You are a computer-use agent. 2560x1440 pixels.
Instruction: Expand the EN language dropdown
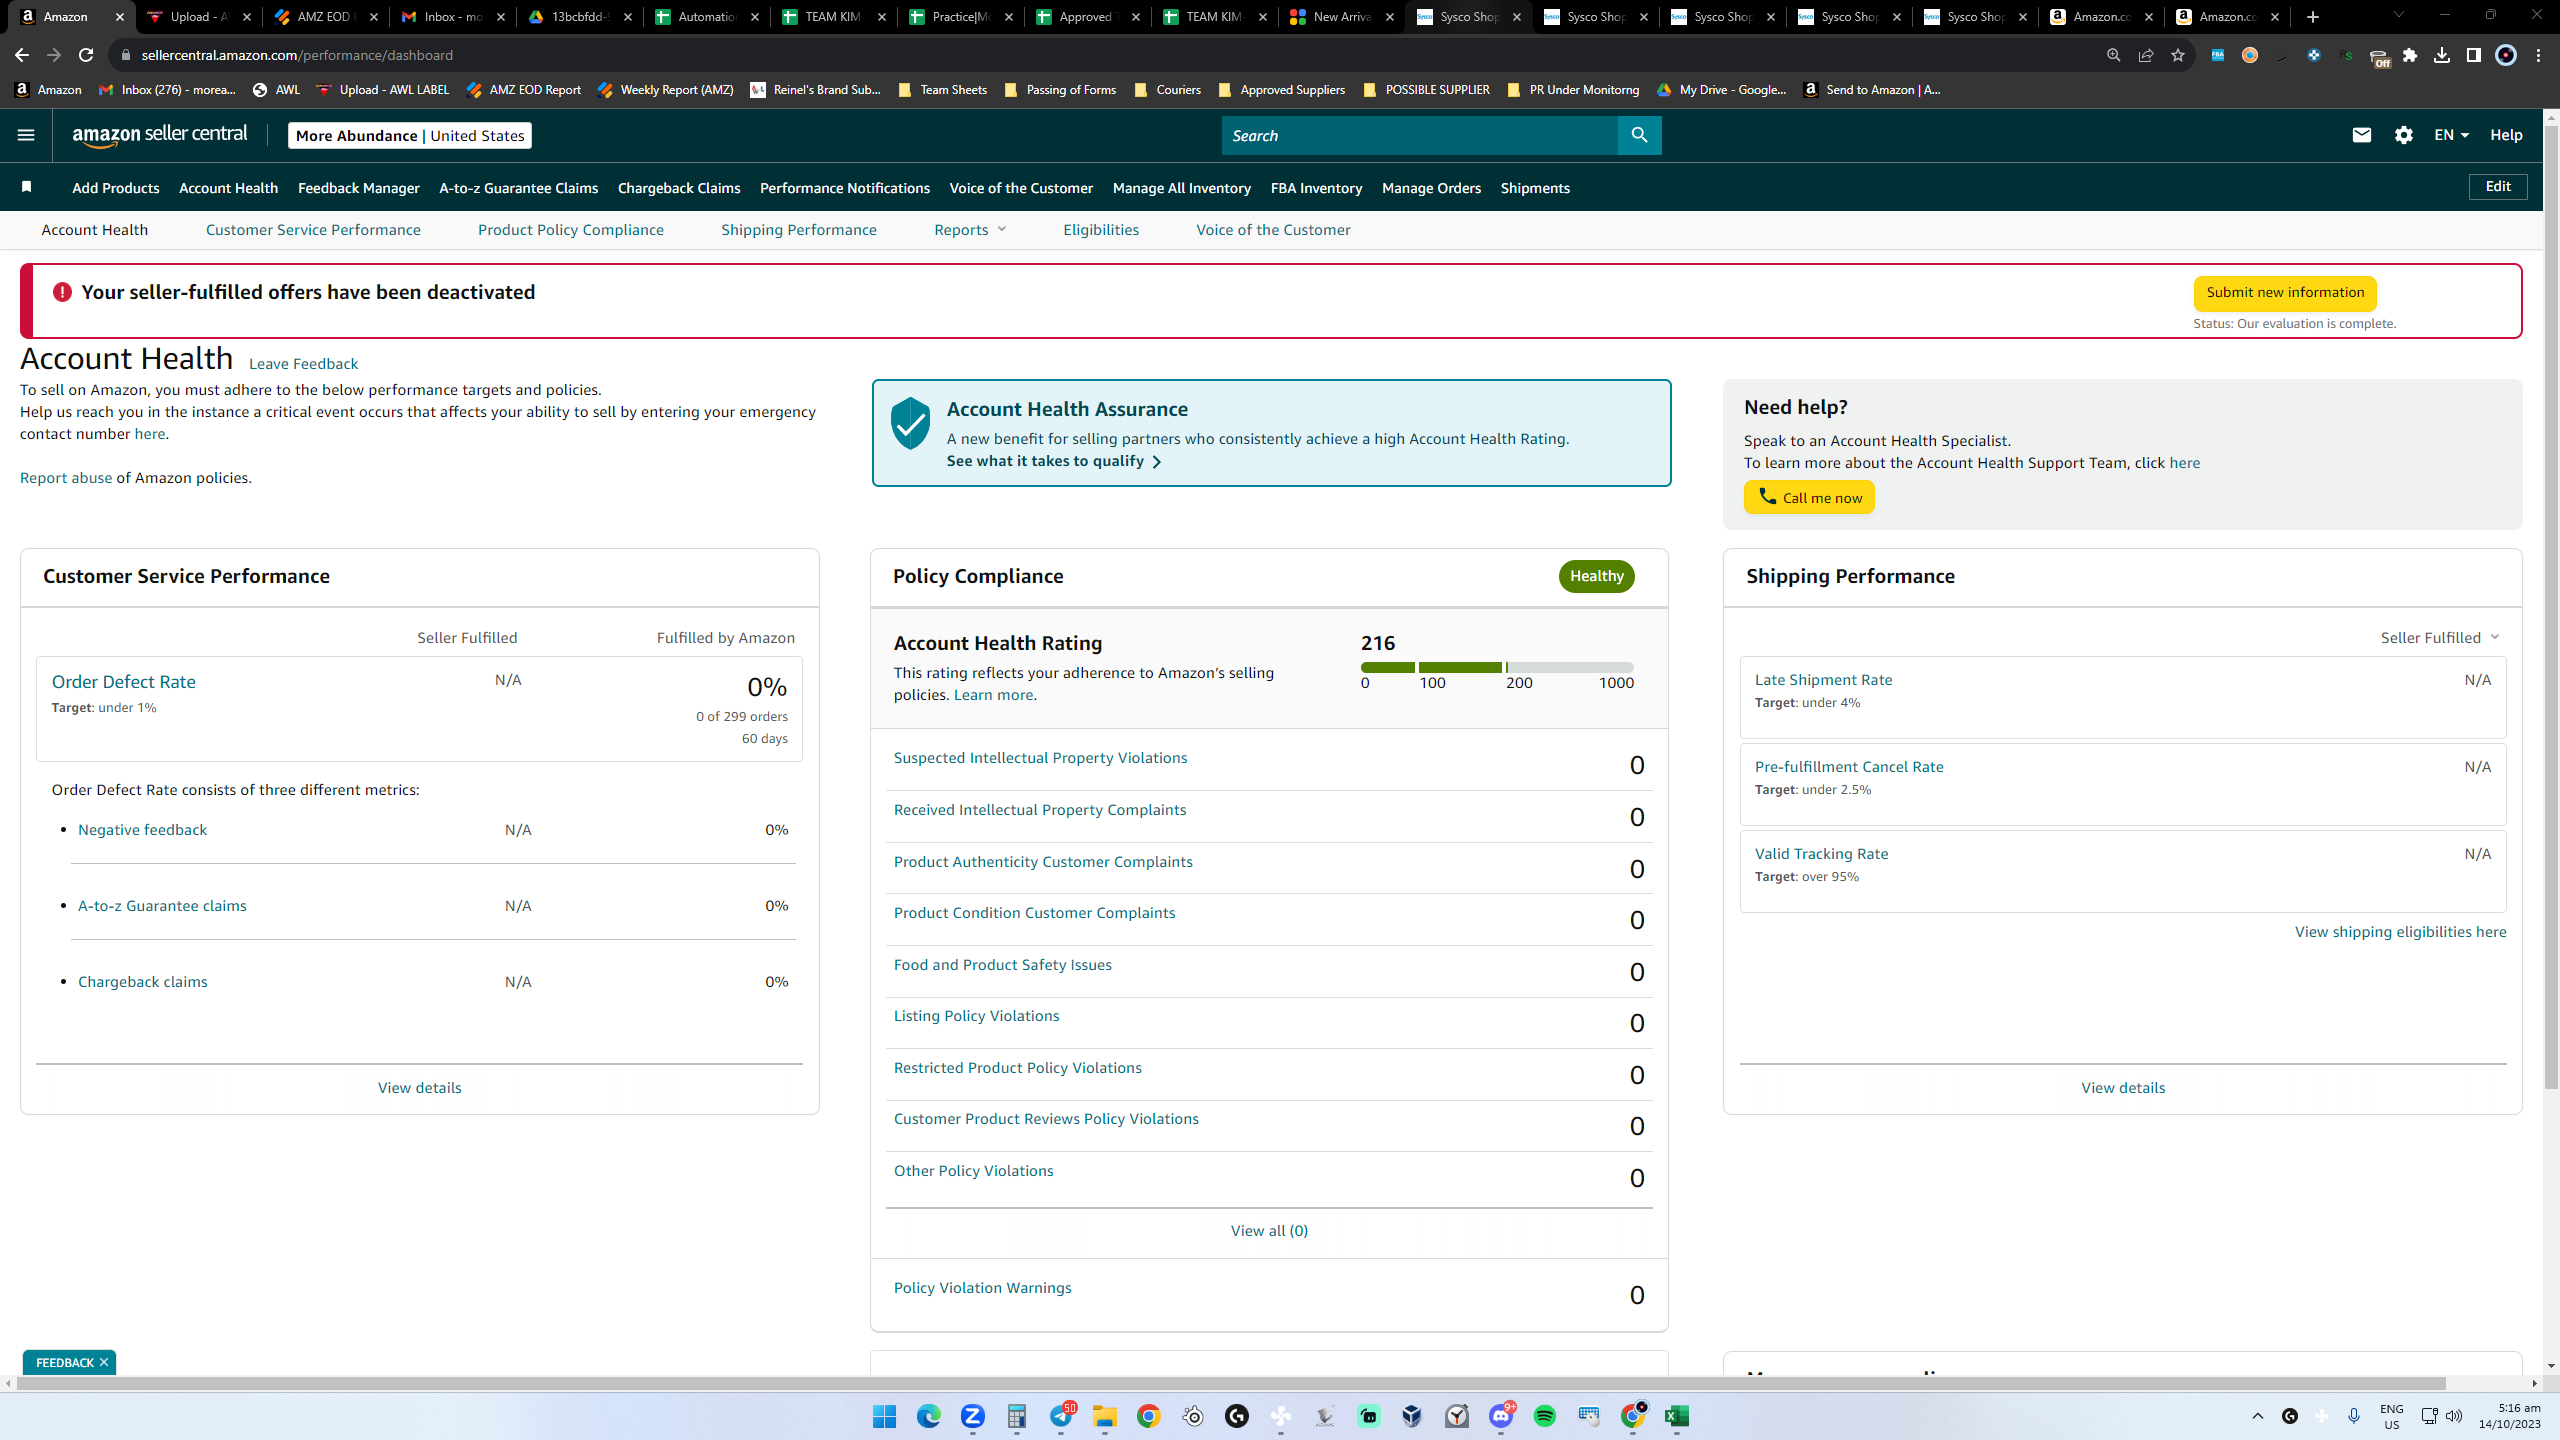(2451, 135)
